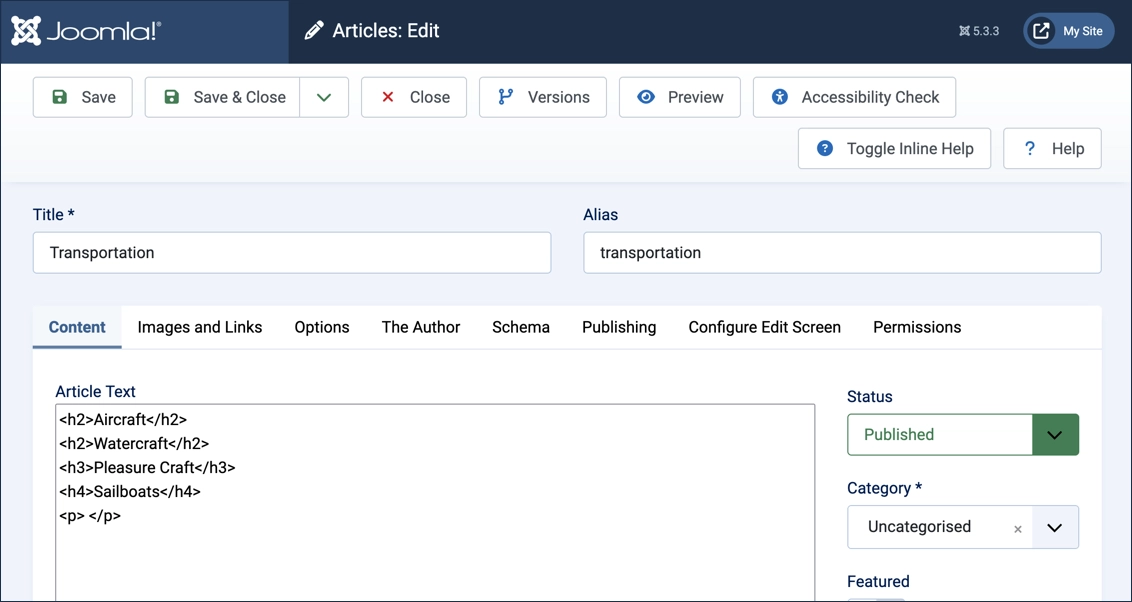Select the green Status dropdown arrow control
This screenshot has width=1132, height=602.
tap(1055, 434)
